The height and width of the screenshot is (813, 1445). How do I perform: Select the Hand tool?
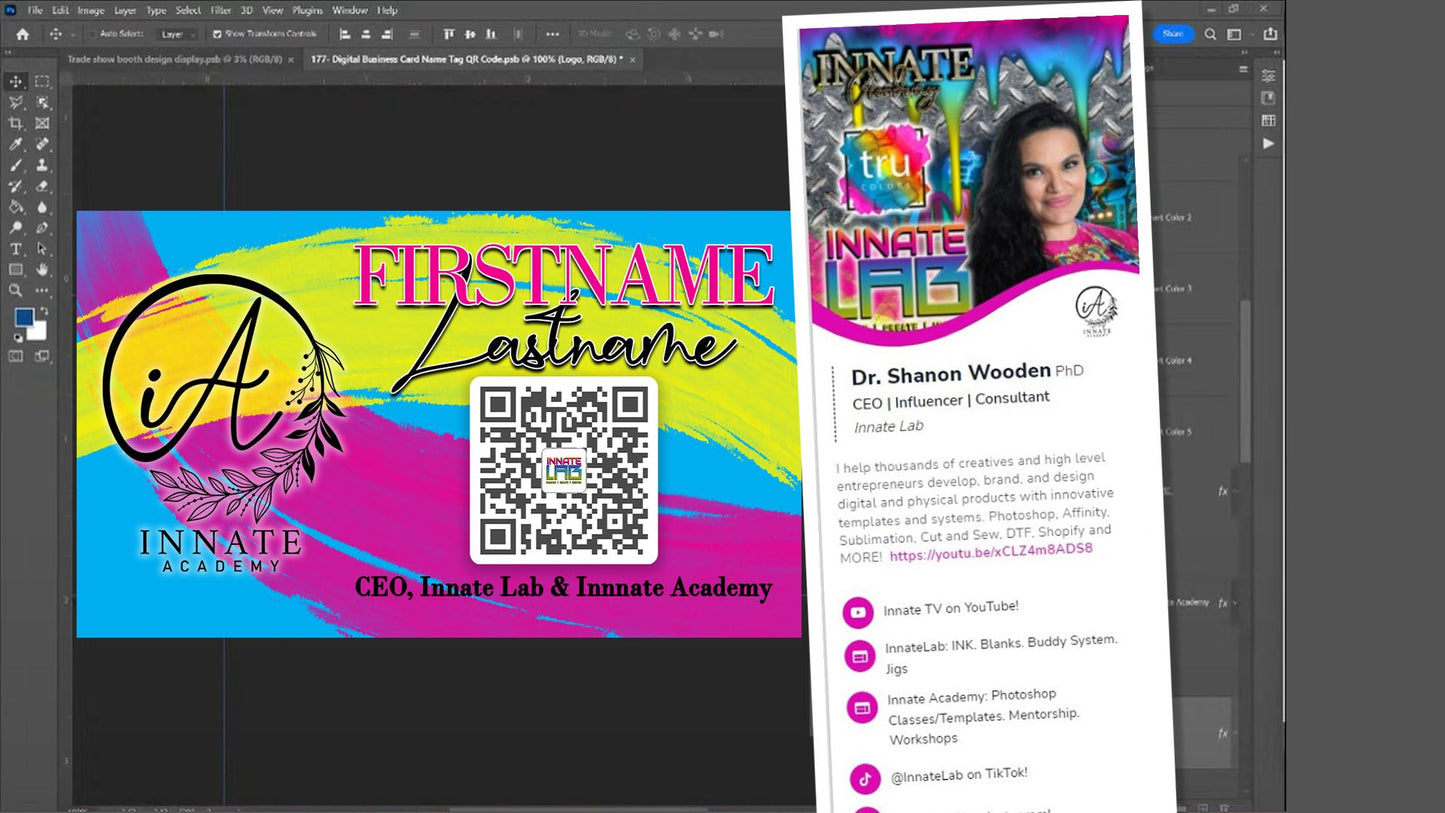click(42, 270)
